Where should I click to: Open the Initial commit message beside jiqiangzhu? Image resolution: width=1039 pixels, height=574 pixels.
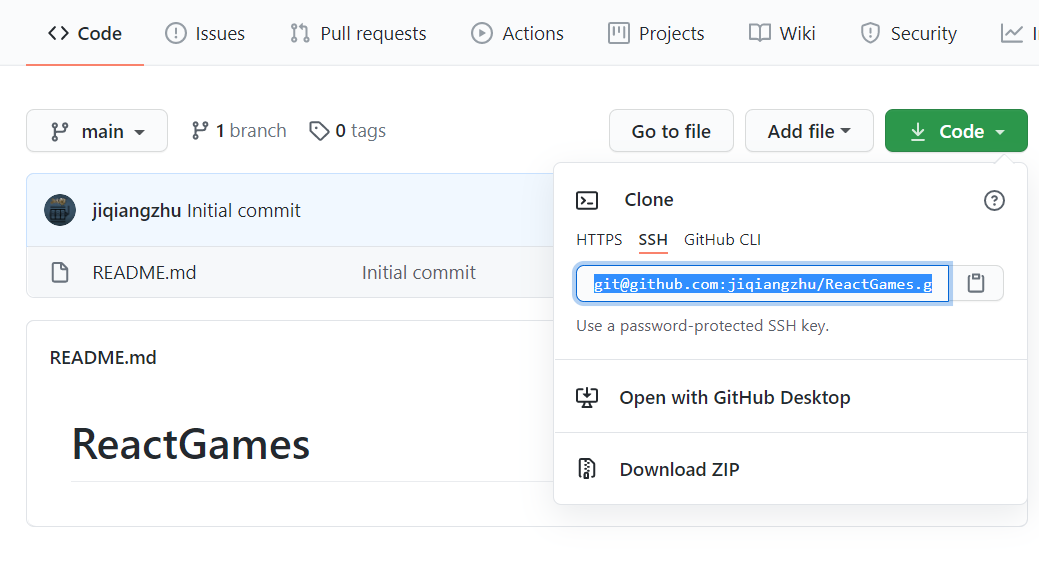[x=244, y=211]
